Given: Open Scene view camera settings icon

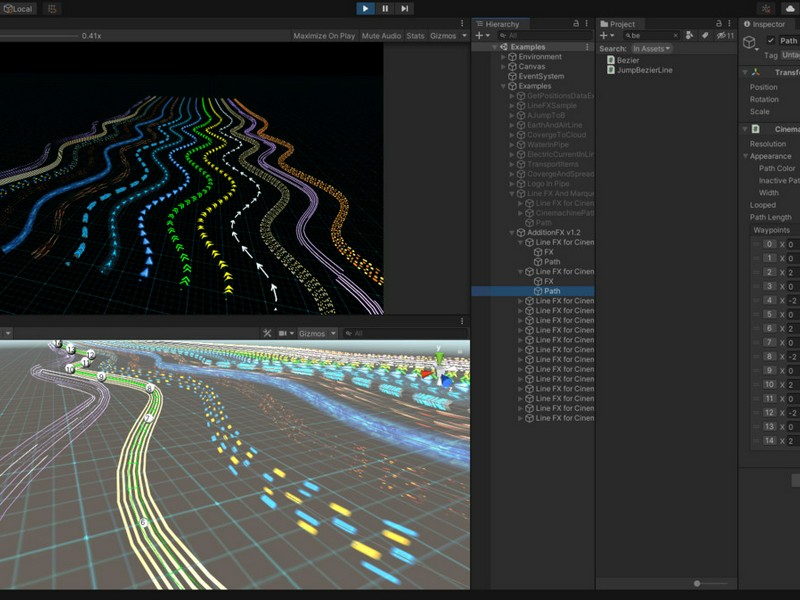Looking at the screenshot, I should coord(285,333).
